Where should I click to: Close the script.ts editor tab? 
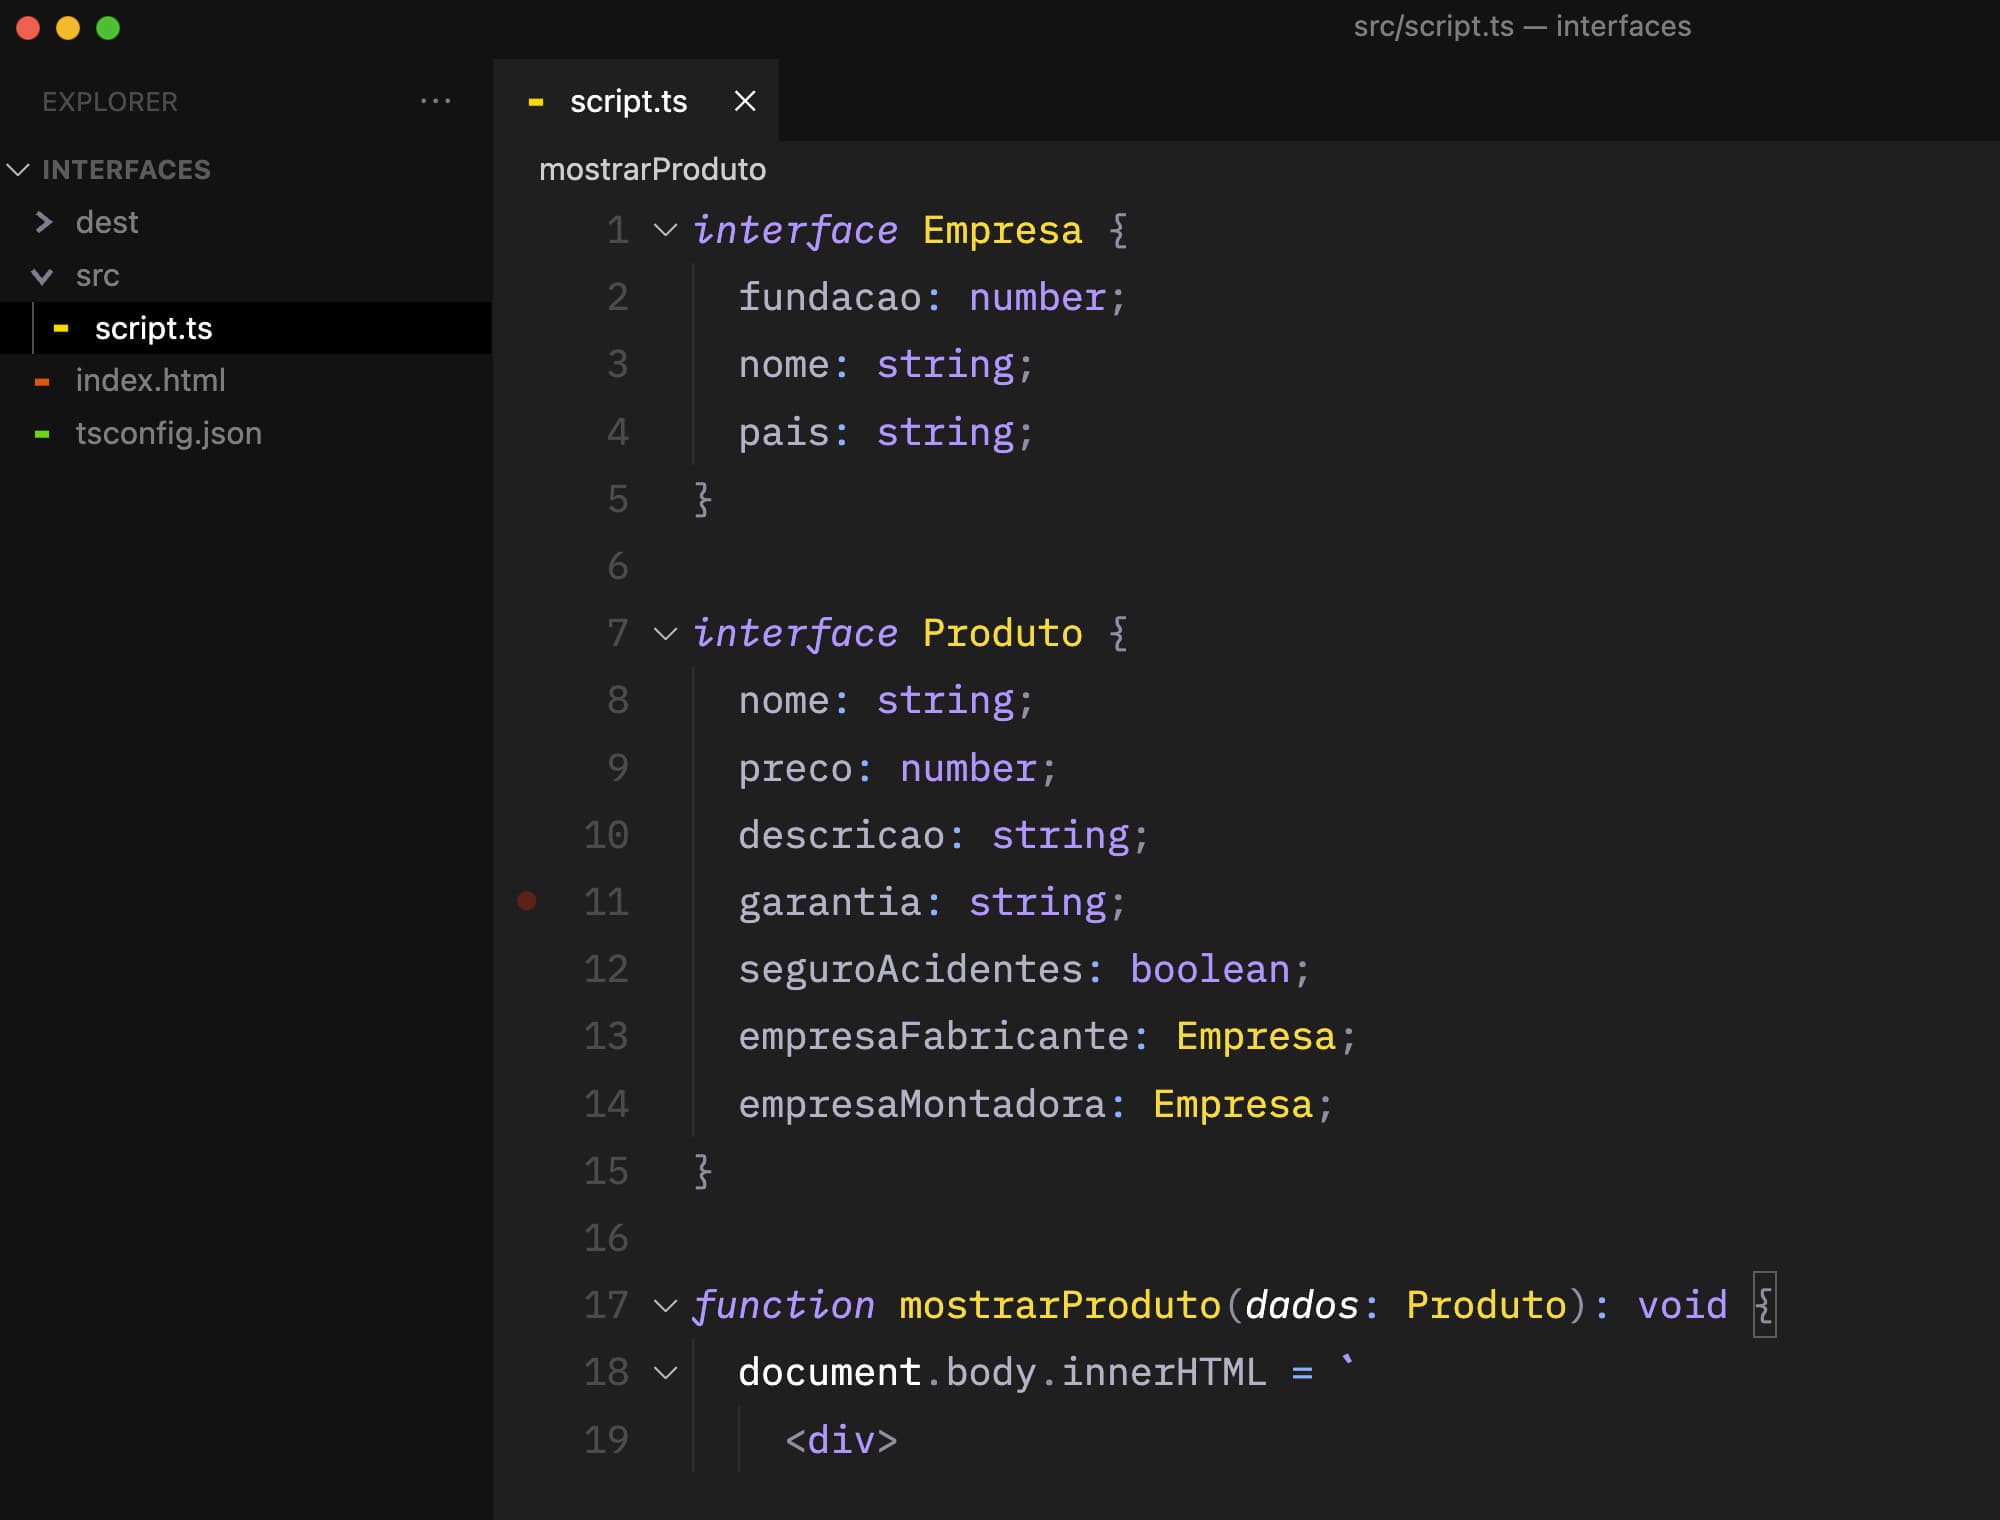(744, 101)
